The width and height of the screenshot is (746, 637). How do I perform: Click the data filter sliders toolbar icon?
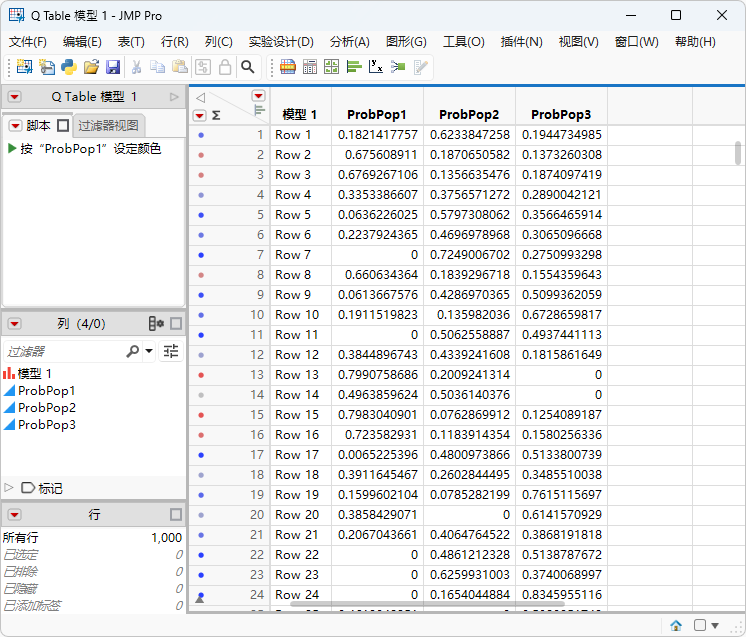pyautogui.click(x=203, y=67)
